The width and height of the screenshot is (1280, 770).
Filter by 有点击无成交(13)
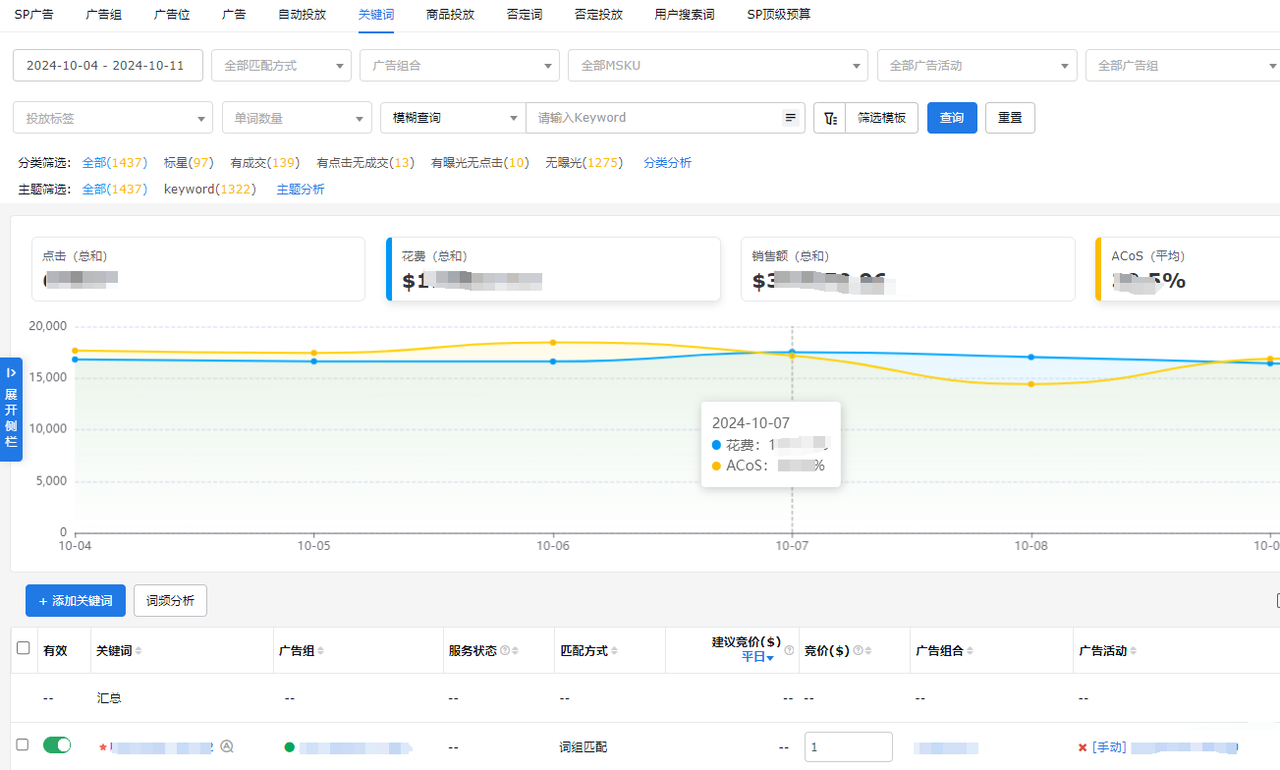365,162
